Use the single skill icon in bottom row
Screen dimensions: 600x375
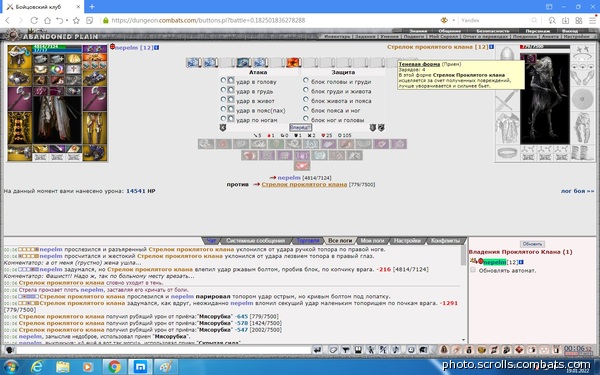click(302, 165)
